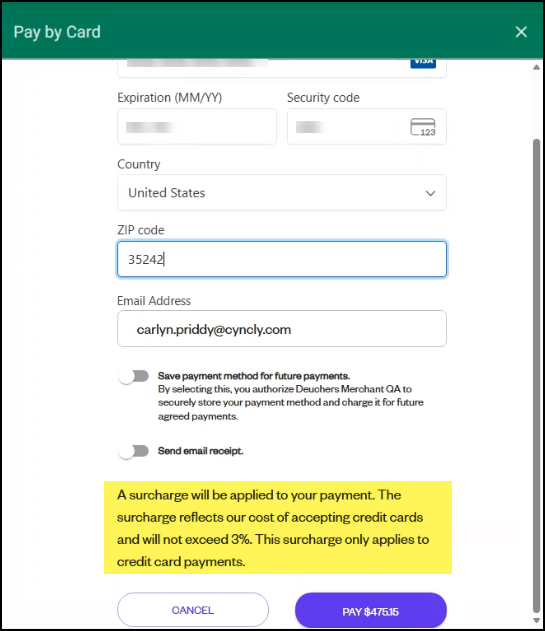The height and width of the screenshot is (631, 545).
Task: Close the Pay by Card dialog
Action: tap(521, 32)
